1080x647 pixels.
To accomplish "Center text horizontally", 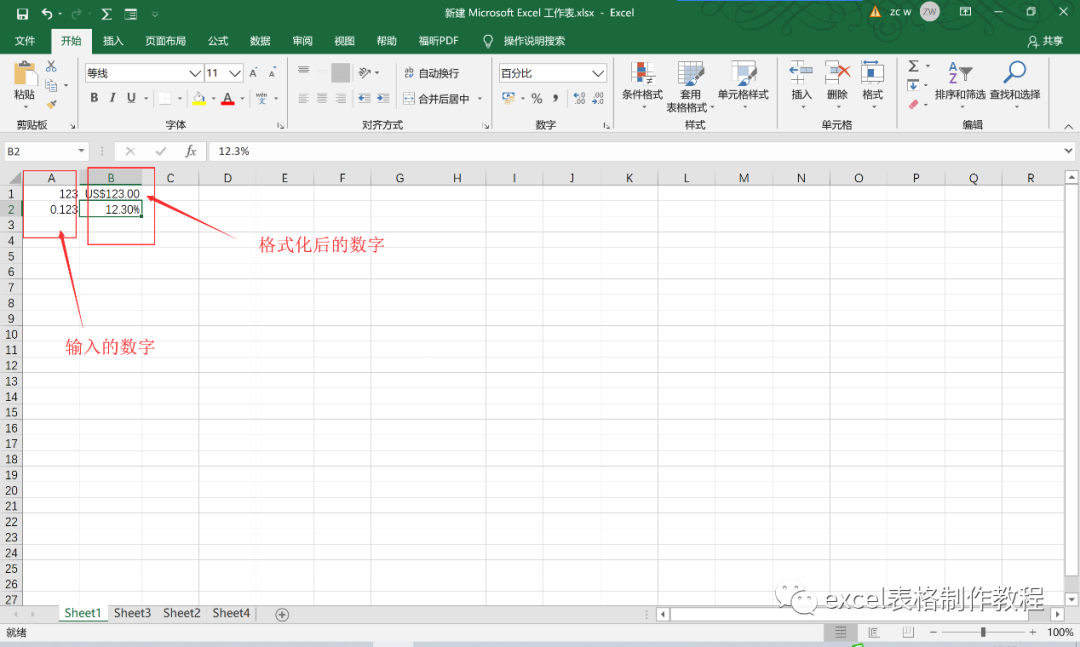I will pos(322,99).
